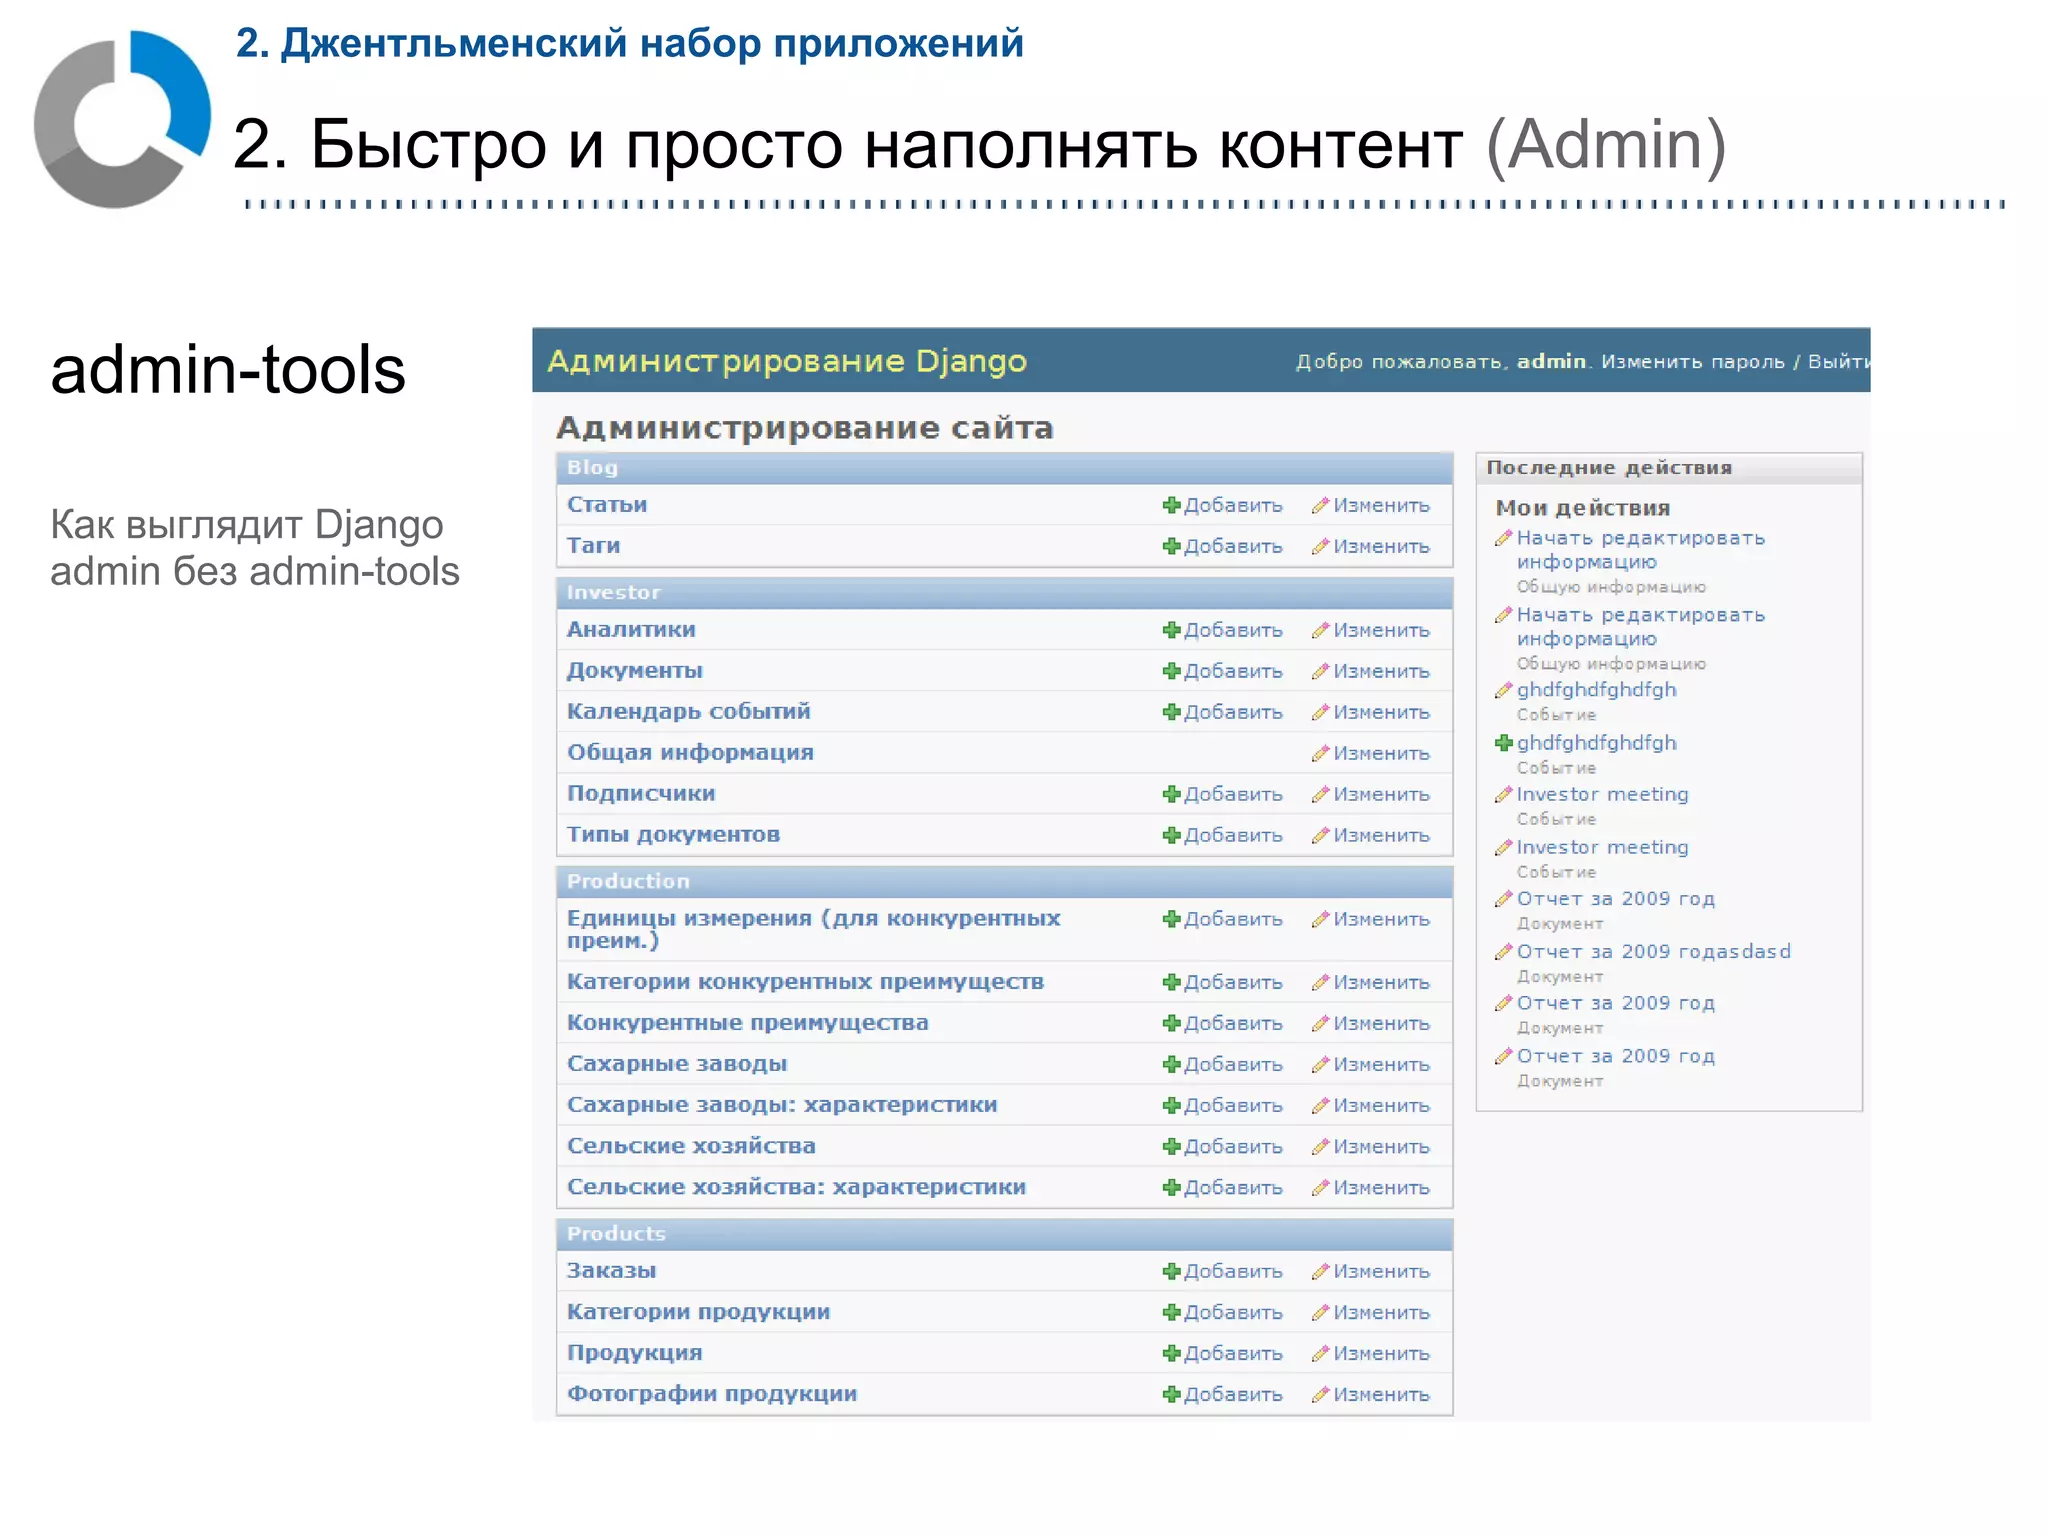Click Изменить text in Заказы row
Viewport: 2048px width, 1536px height.
[1381, 1272]
